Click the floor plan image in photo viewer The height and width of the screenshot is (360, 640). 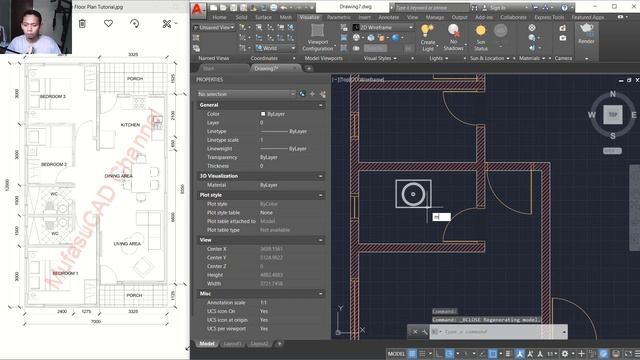coord(95,190)
